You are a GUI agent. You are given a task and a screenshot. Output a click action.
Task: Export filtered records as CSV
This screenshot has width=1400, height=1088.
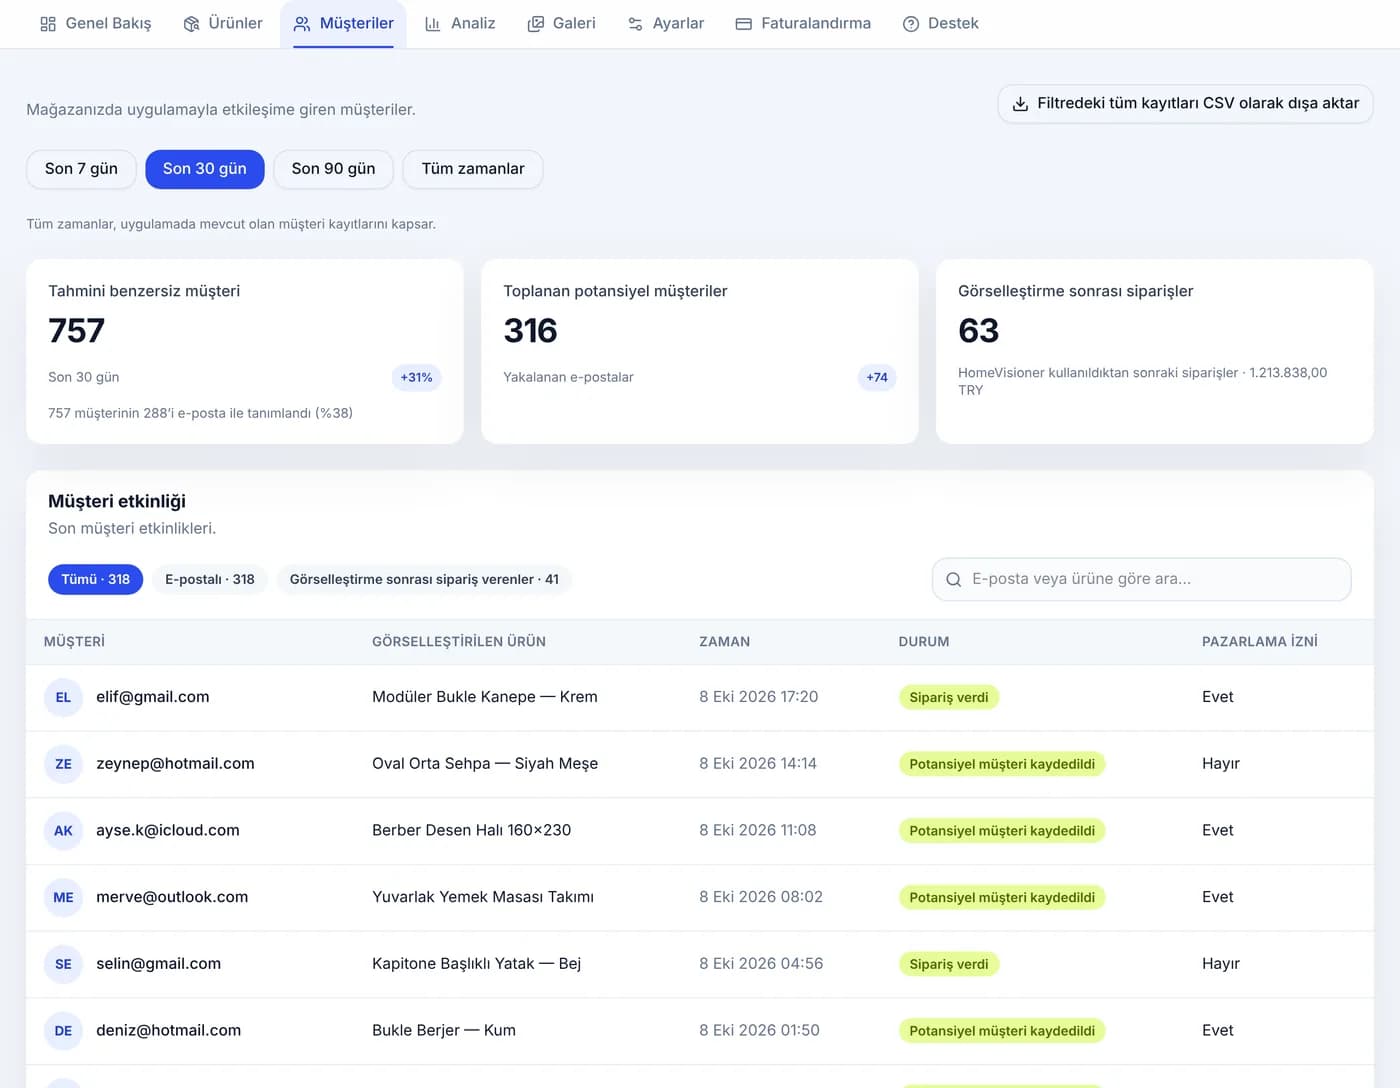(1185, 104)
